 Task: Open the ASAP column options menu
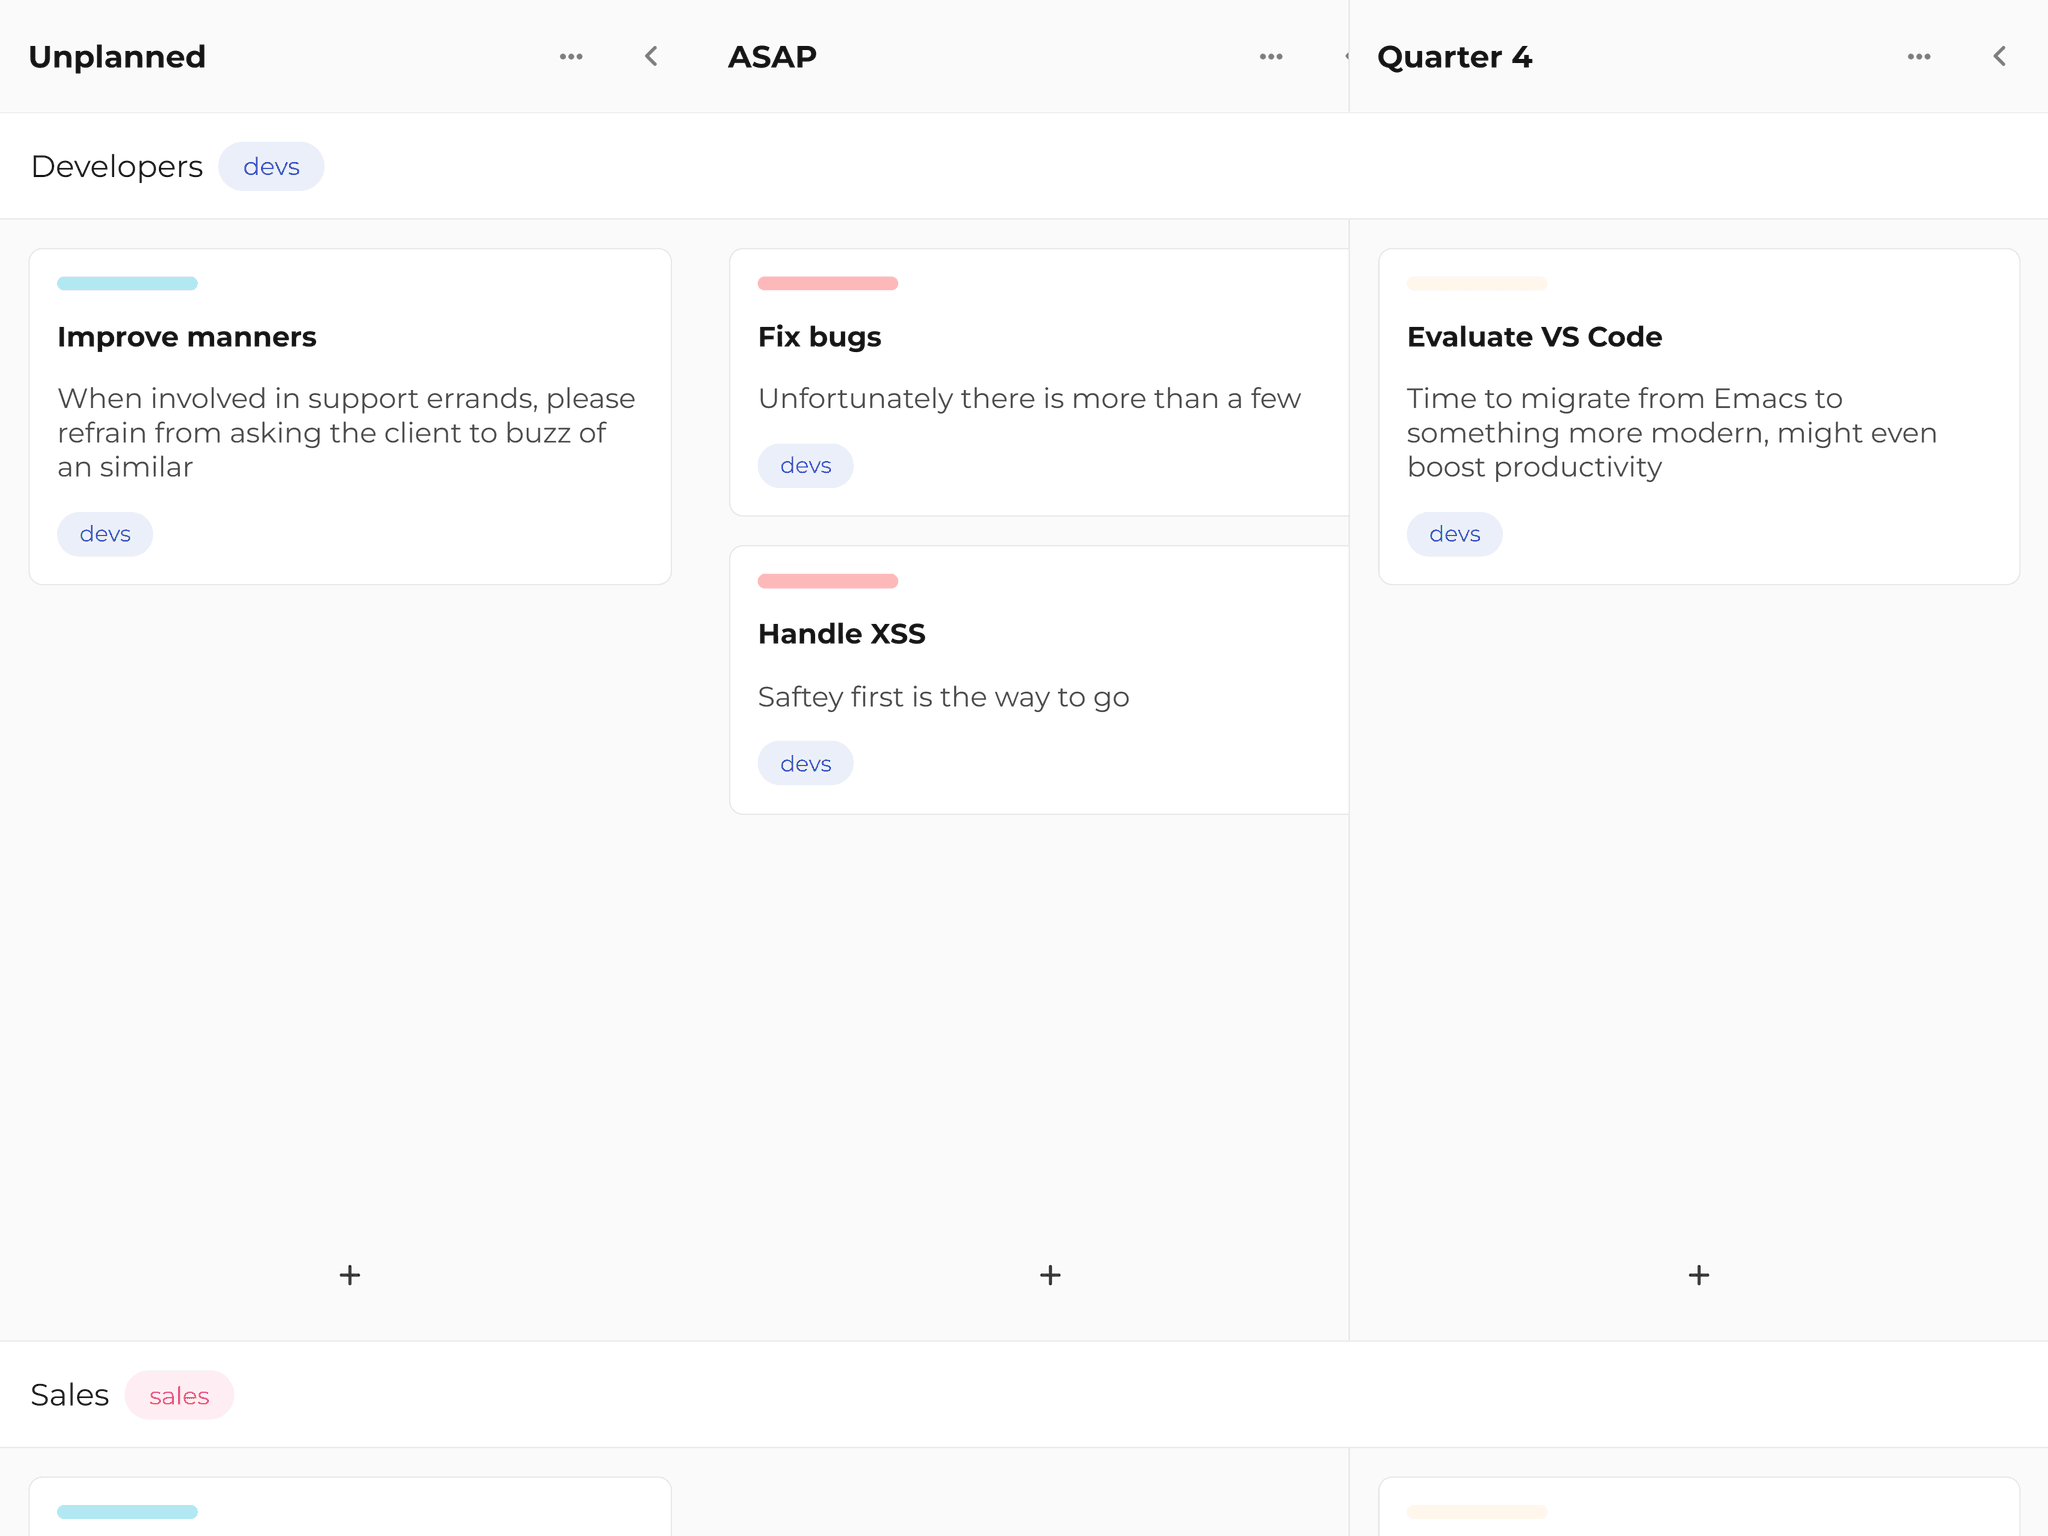click(x=1270, y=56)
